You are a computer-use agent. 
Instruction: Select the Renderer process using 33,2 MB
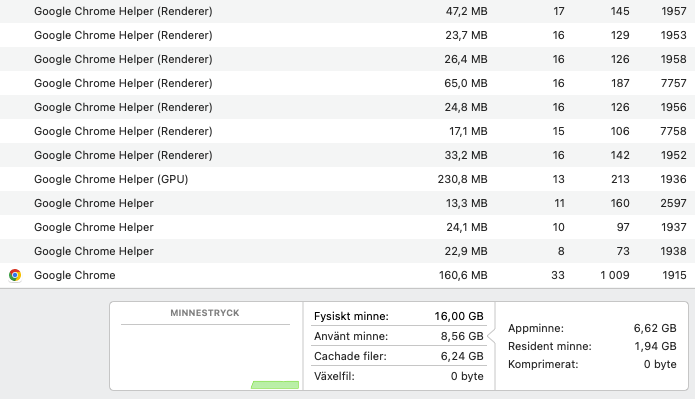(x=348, y=155)
